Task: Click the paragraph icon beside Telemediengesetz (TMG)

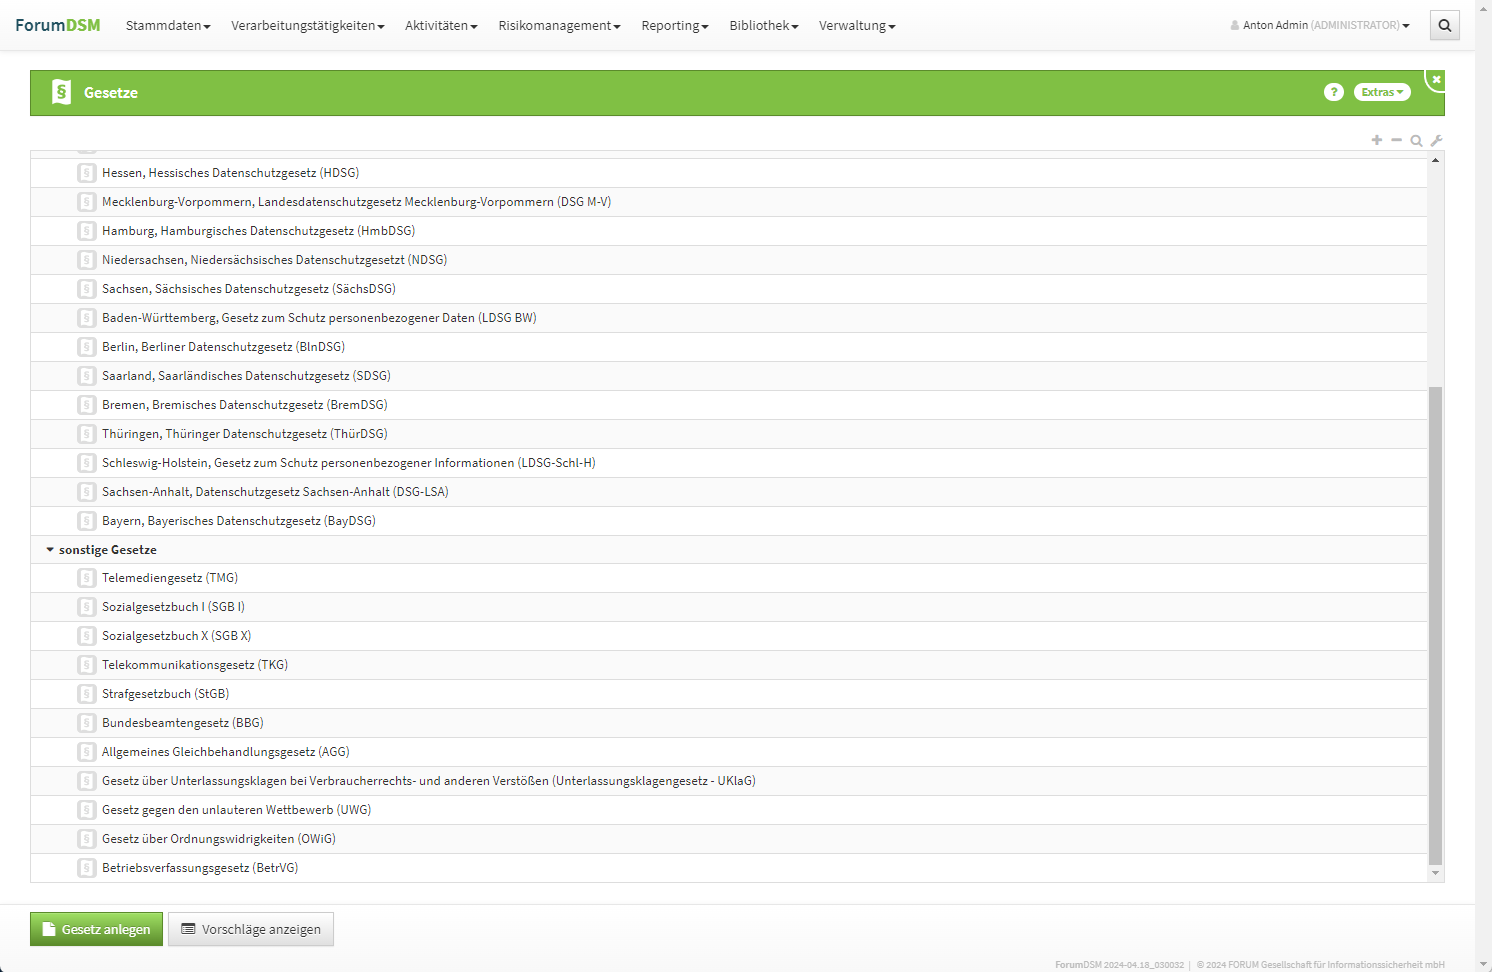Action: point(87,578)
